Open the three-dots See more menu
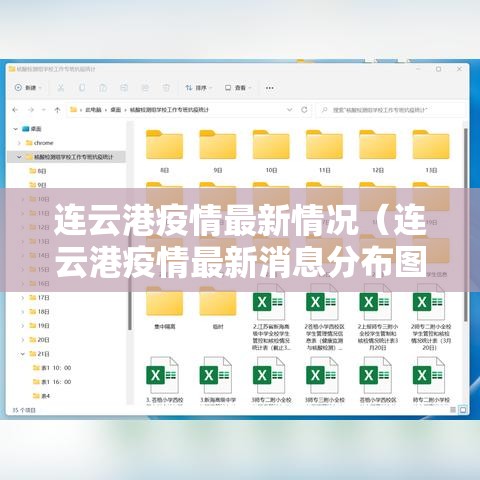This screenshot has height=480, width=480. (x=270, y=88)
